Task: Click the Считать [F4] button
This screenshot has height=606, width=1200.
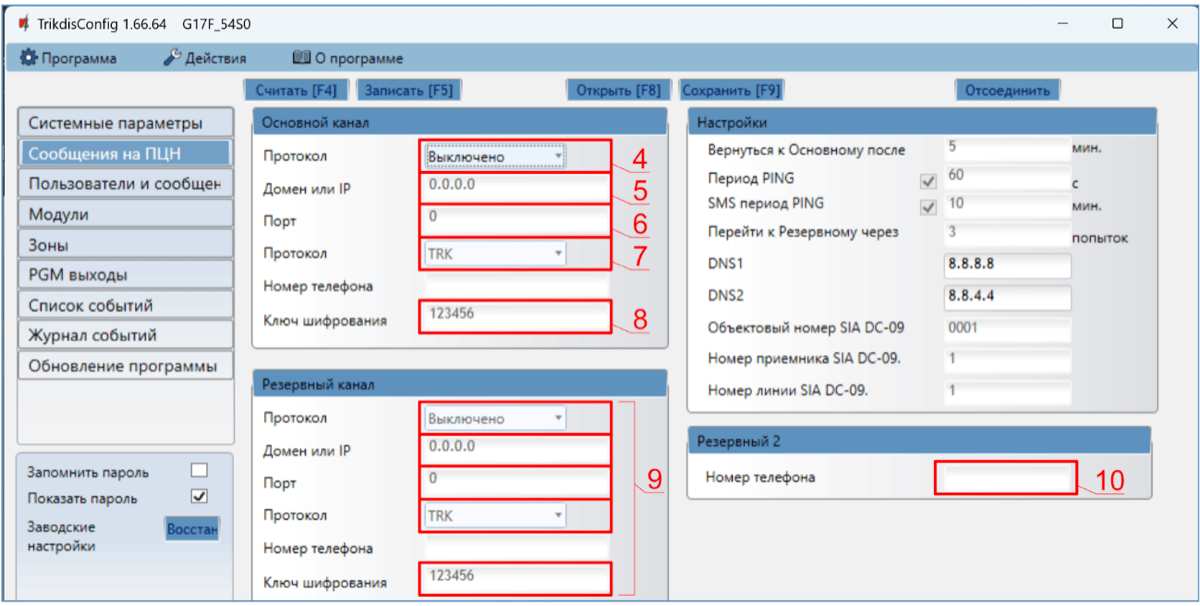Action: (x=295, y=90)
